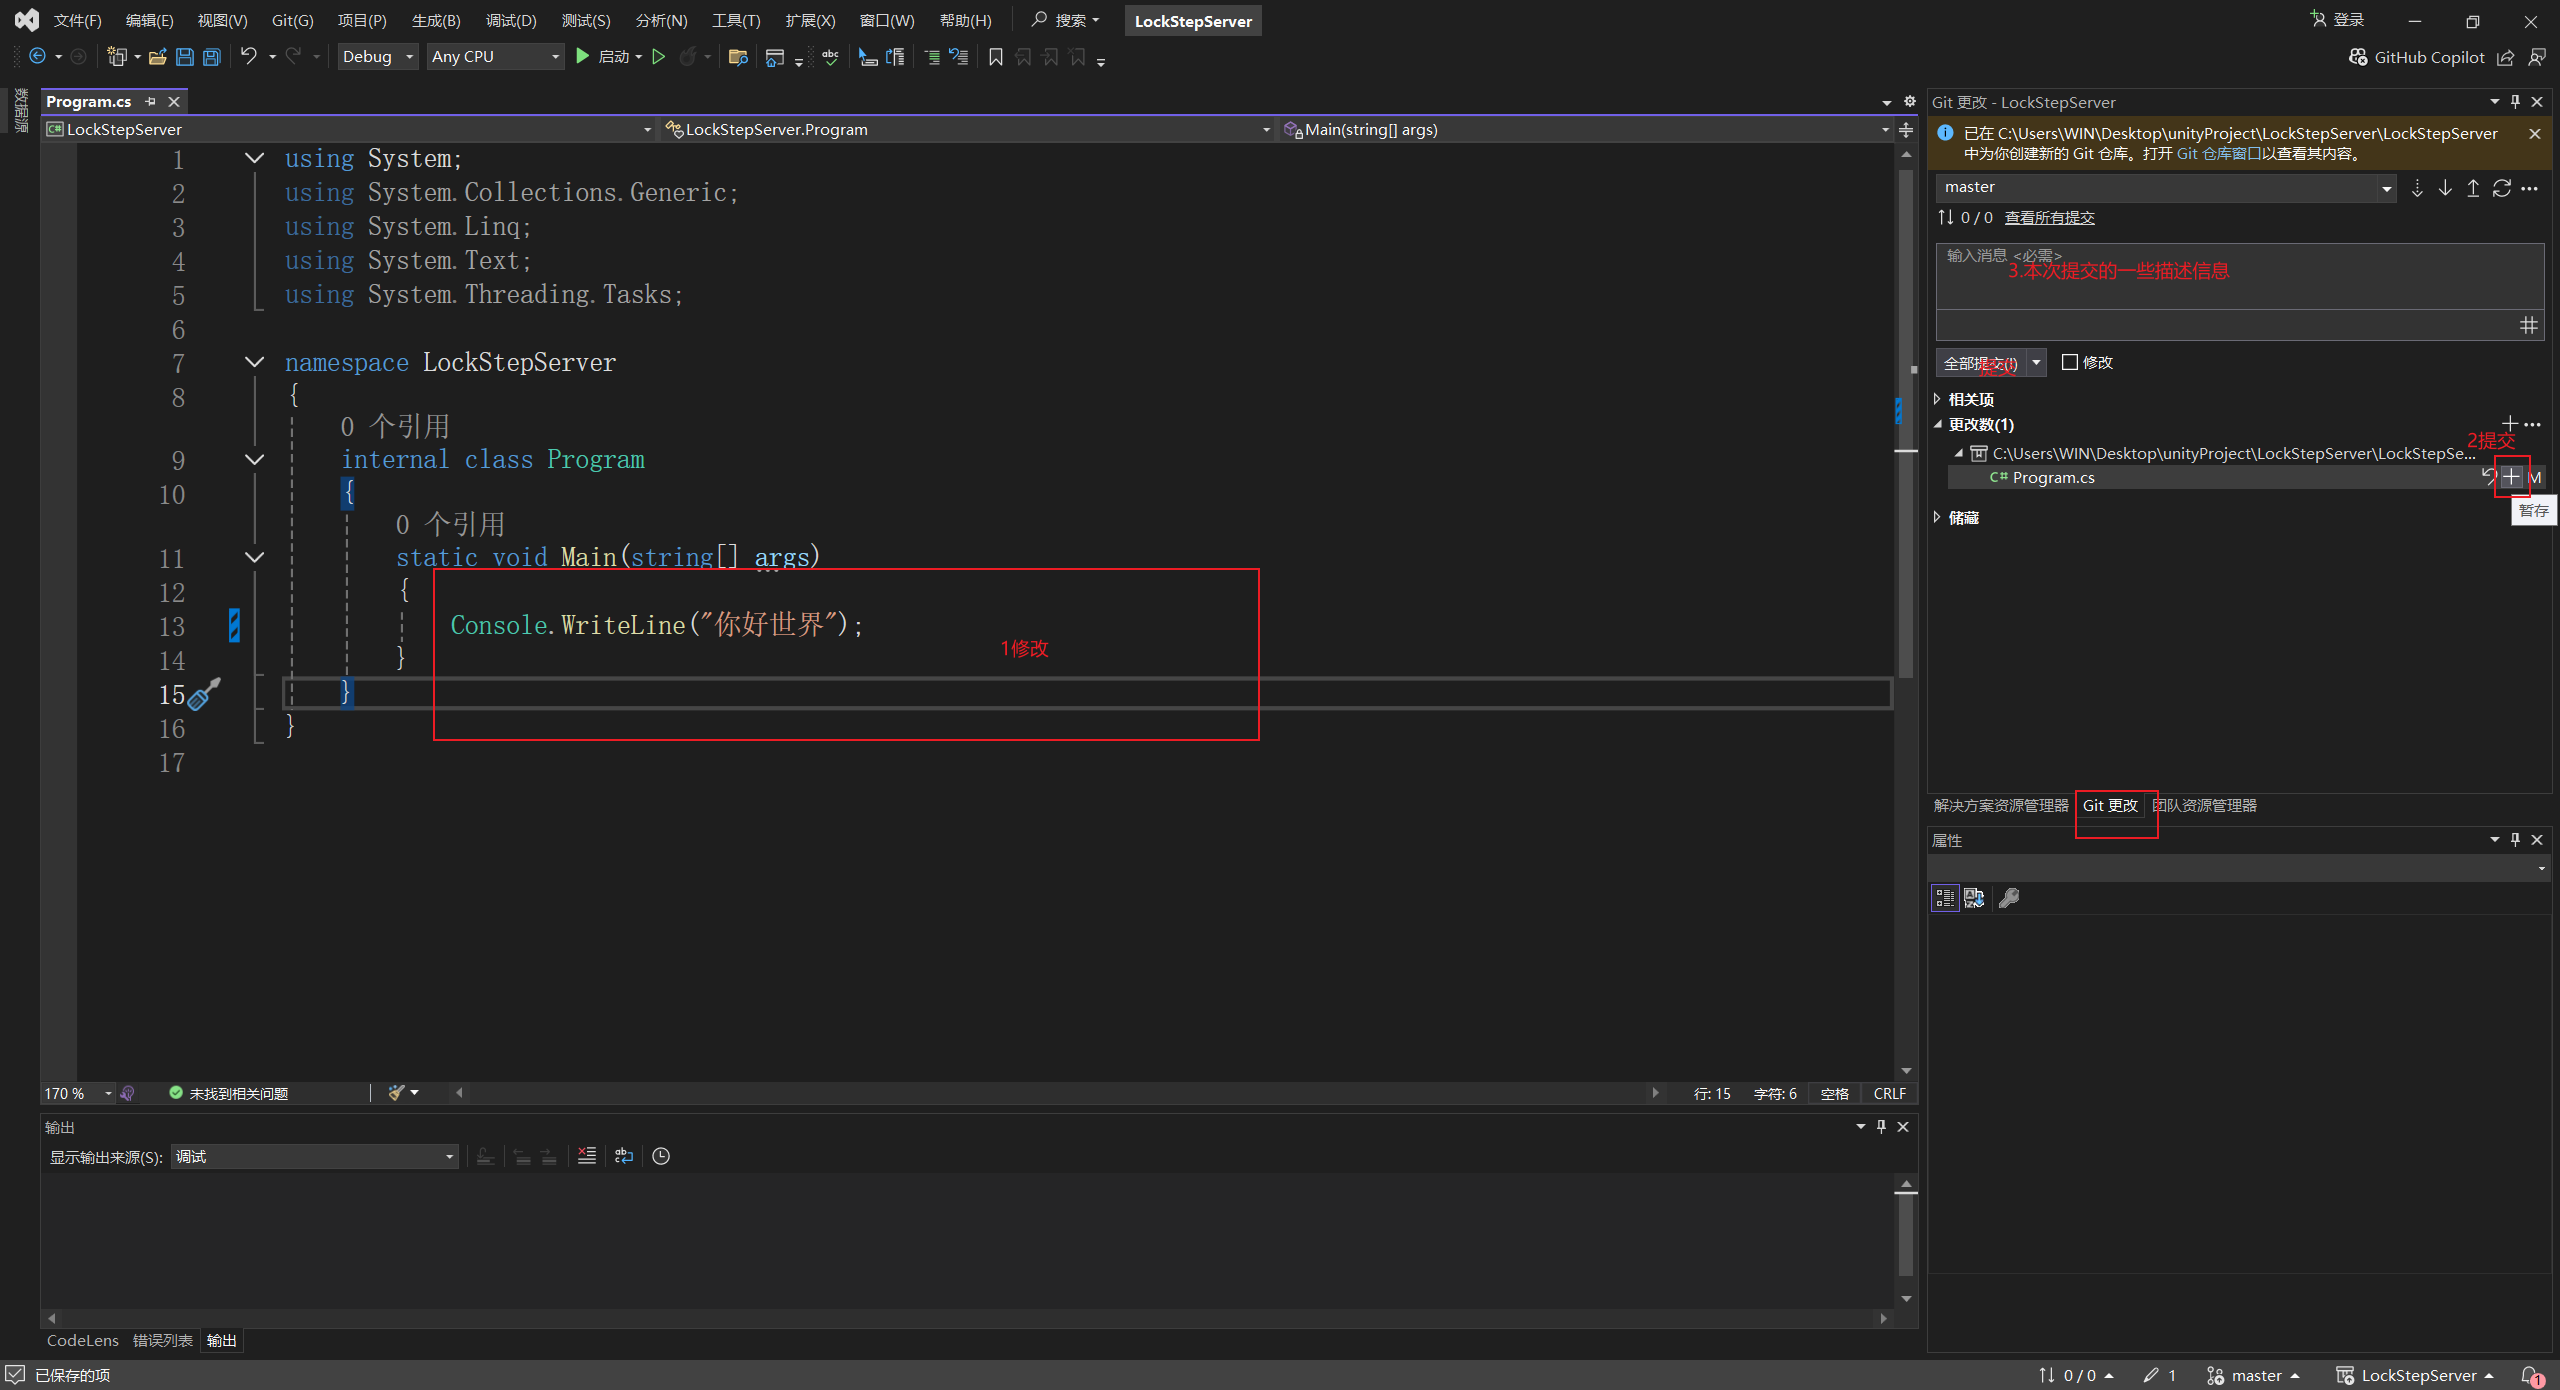2560x1390 pixels.
Task: Open the 170 % zoom dropdown
Action: [77, 1093]
